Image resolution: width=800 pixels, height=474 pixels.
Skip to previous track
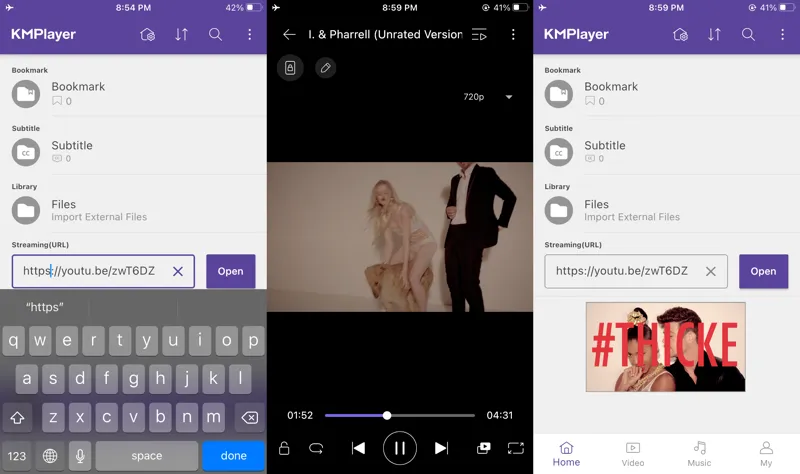(x=358, y=448)
